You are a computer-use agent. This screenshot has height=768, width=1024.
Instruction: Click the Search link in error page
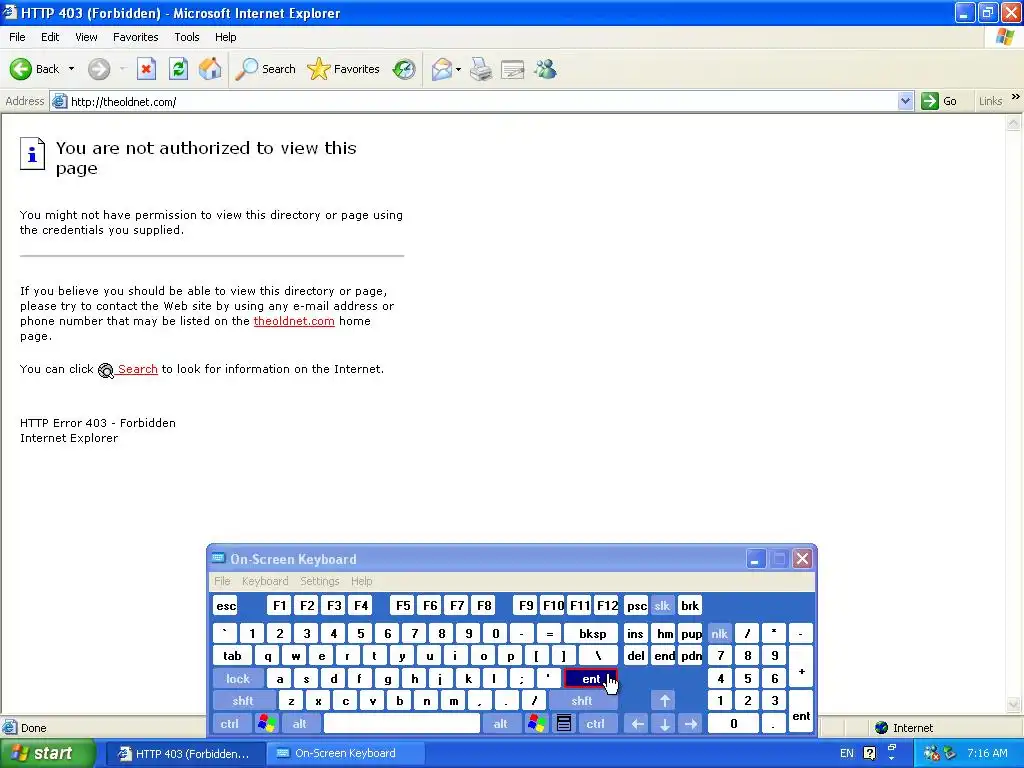point(138,369)
